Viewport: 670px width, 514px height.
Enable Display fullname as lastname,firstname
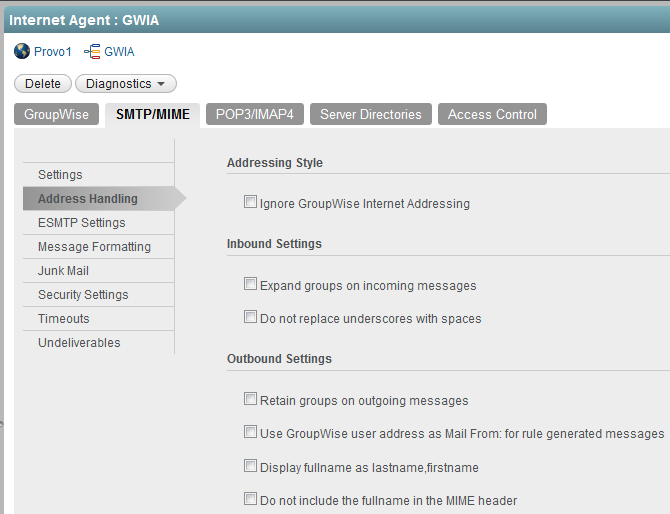[251, 465]
